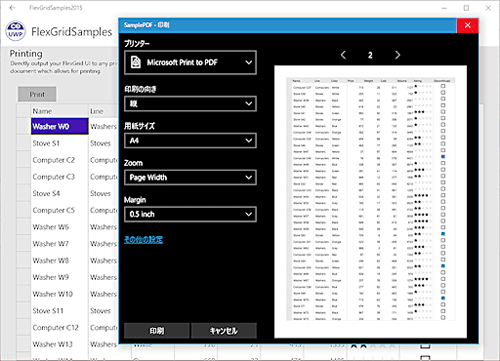Viewport: 500px width, 361px height.
Task: Open the Page Width zoom dropdown
Action: pyautogui.click(x=190, y=177)
